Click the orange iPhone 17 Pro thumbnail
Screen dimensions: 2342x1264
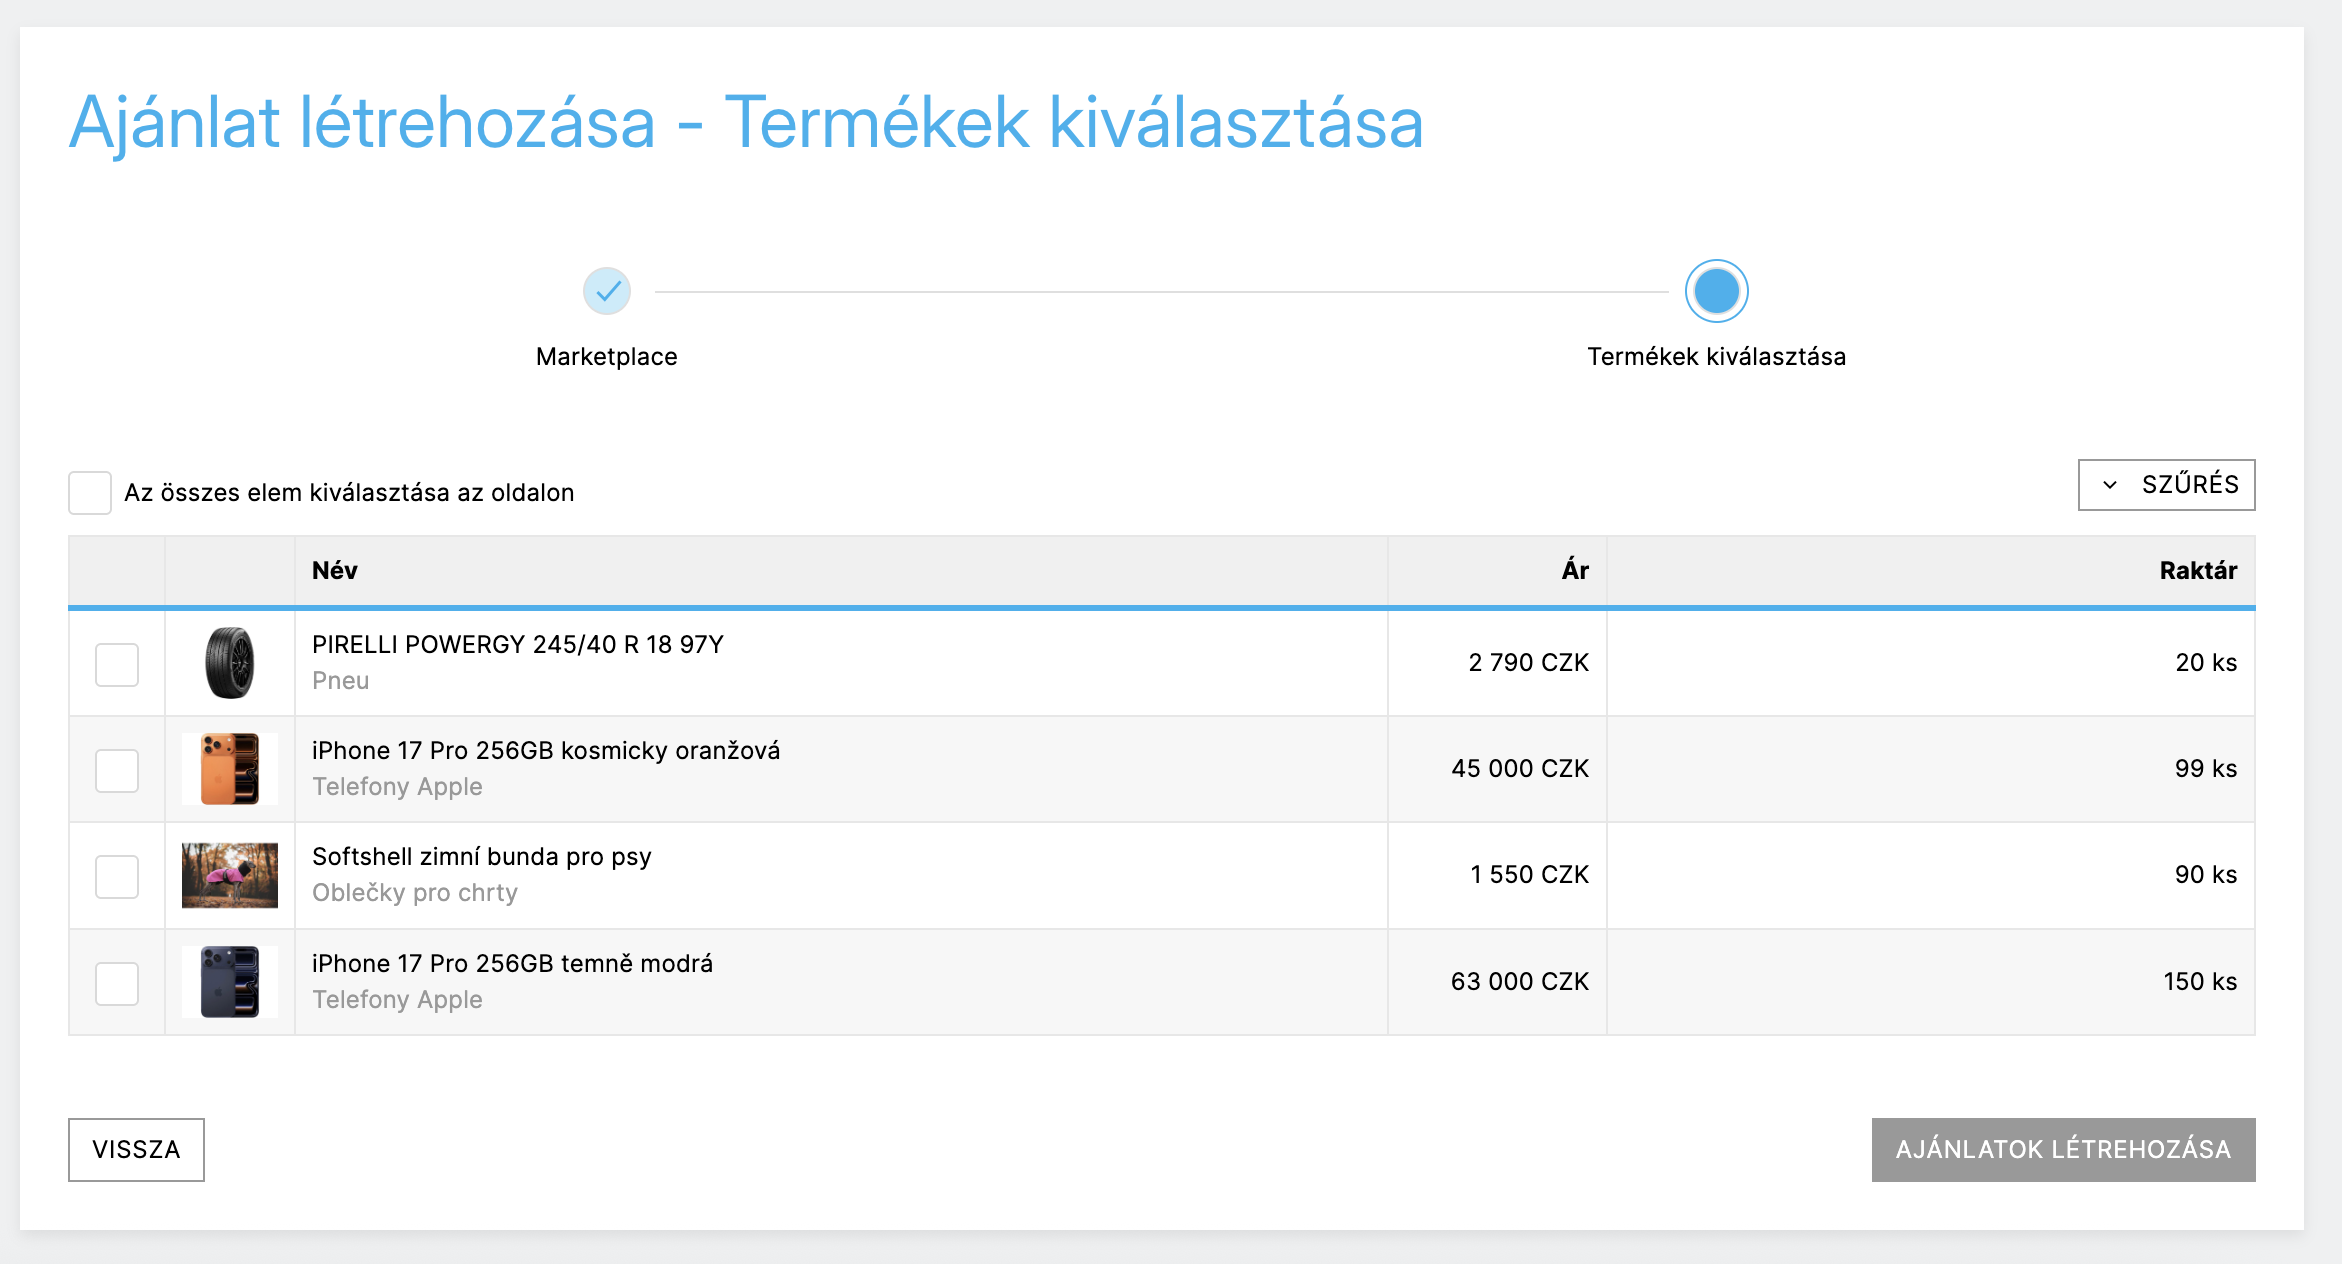(x=229, y=769)
